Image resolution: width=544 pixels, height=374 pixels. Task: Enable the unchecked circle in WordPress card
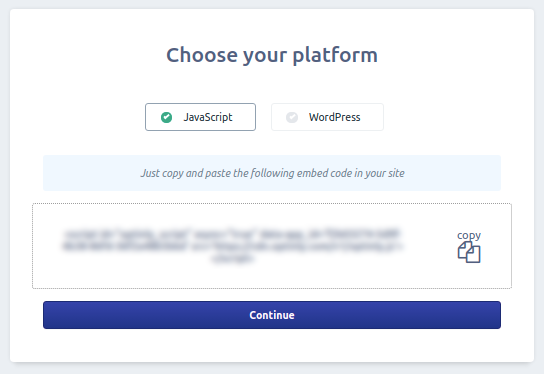click(292, 117)
